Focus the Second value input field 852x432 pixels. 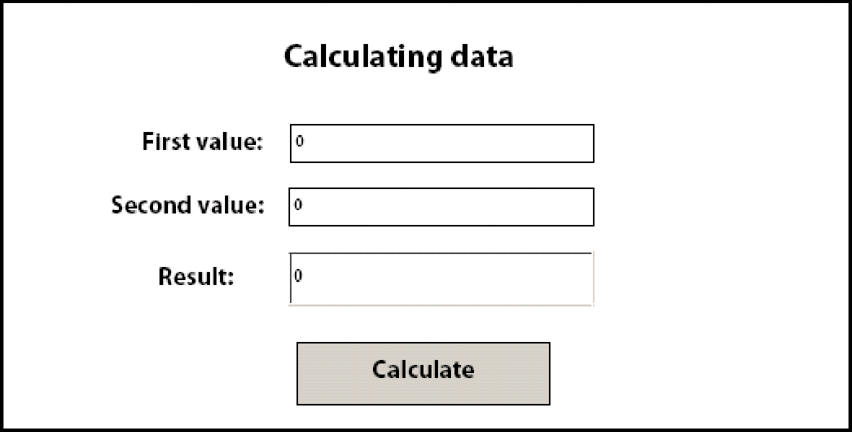click(441, 207)
